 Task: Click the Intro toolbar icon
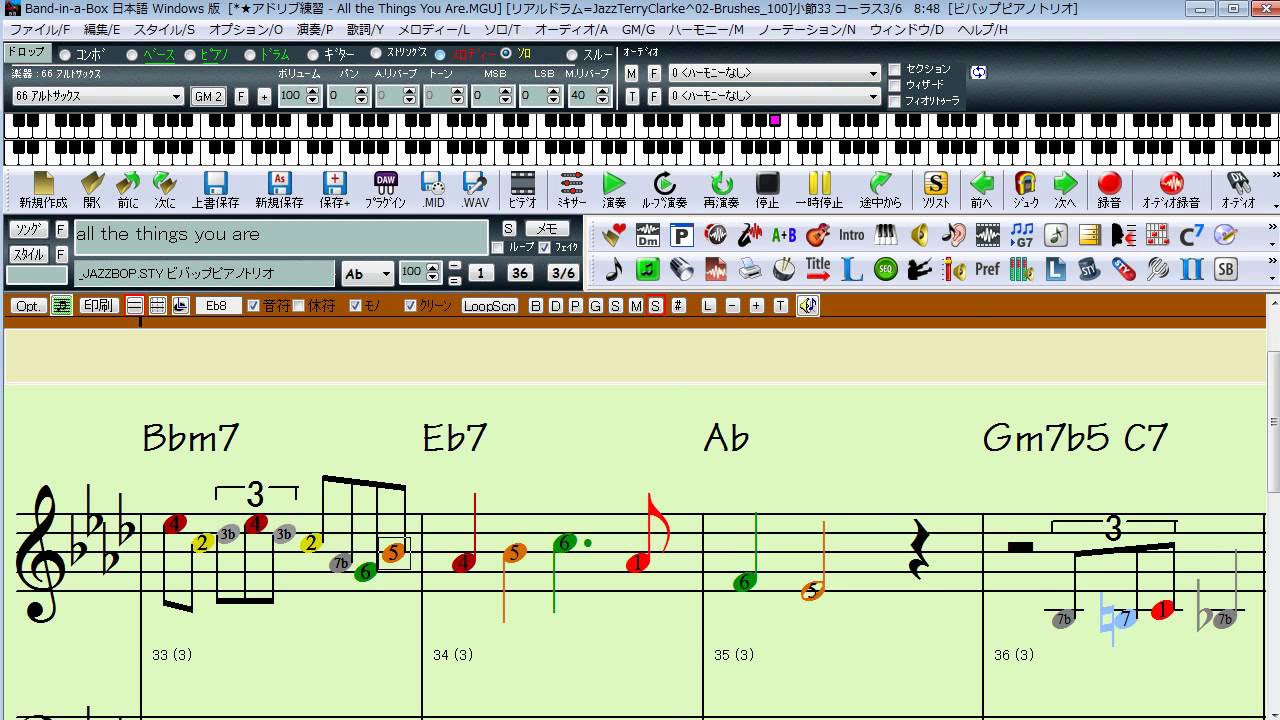[x=852, y=235]
